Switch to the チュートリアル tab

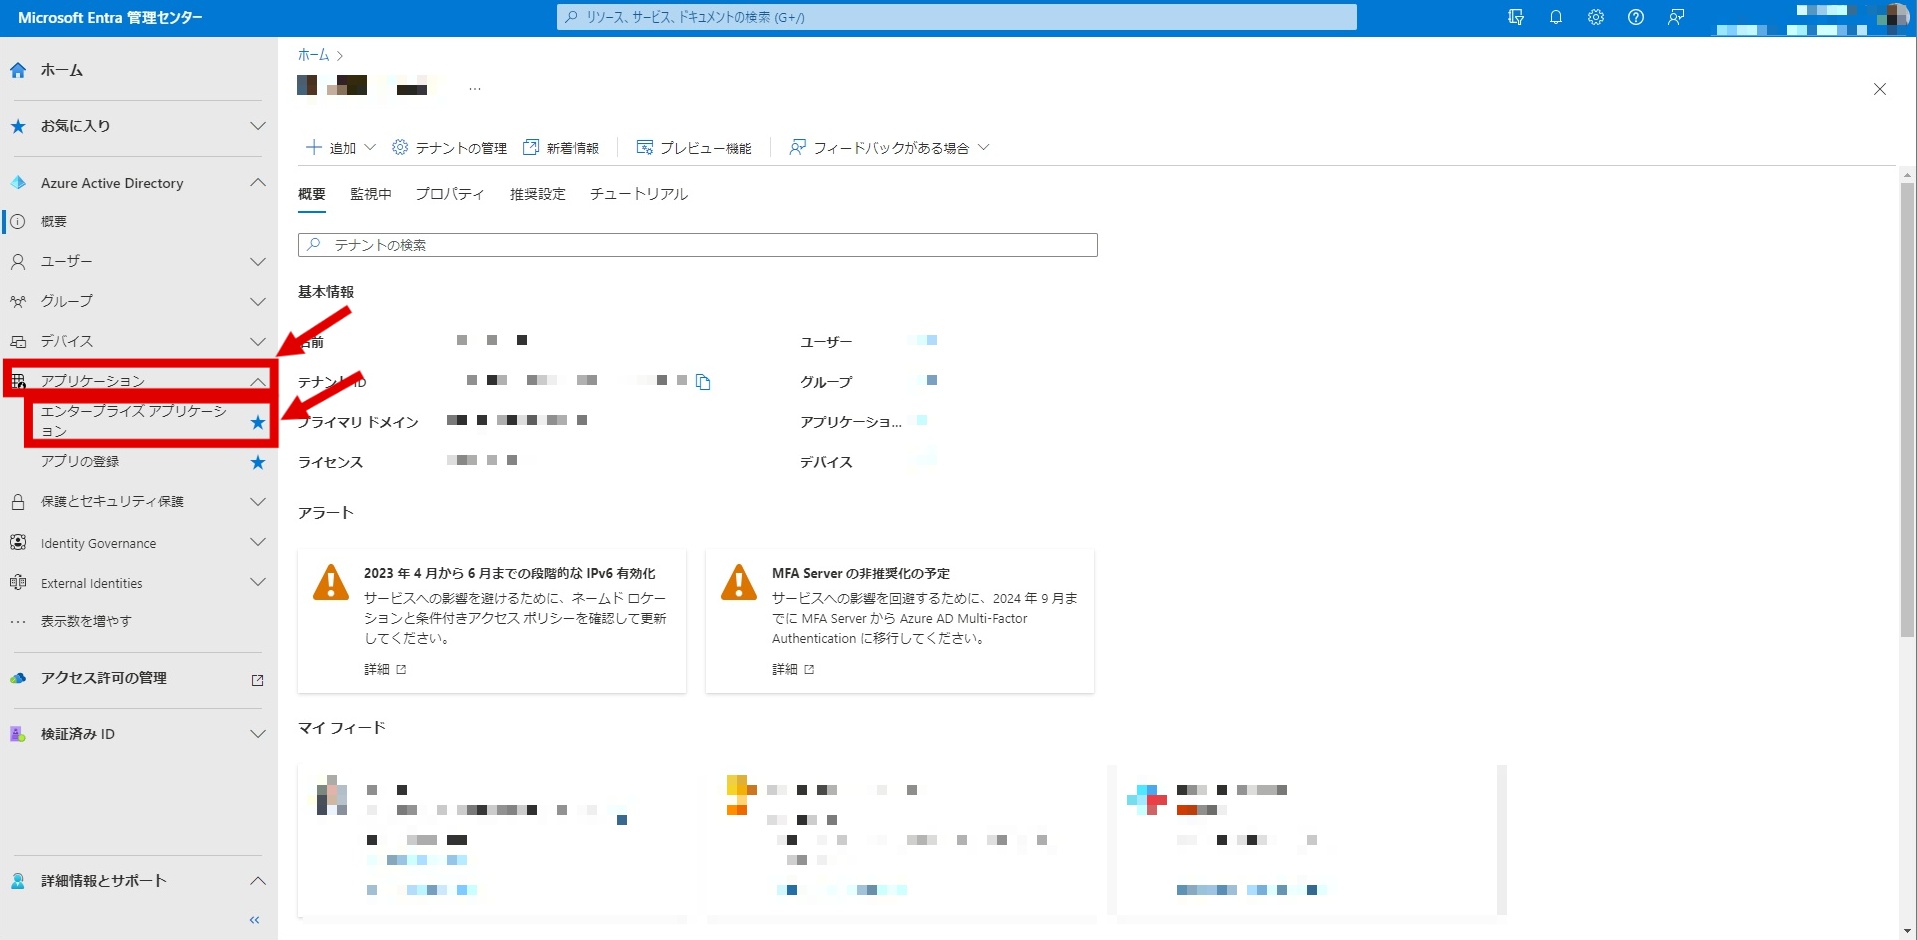[639, 194]
